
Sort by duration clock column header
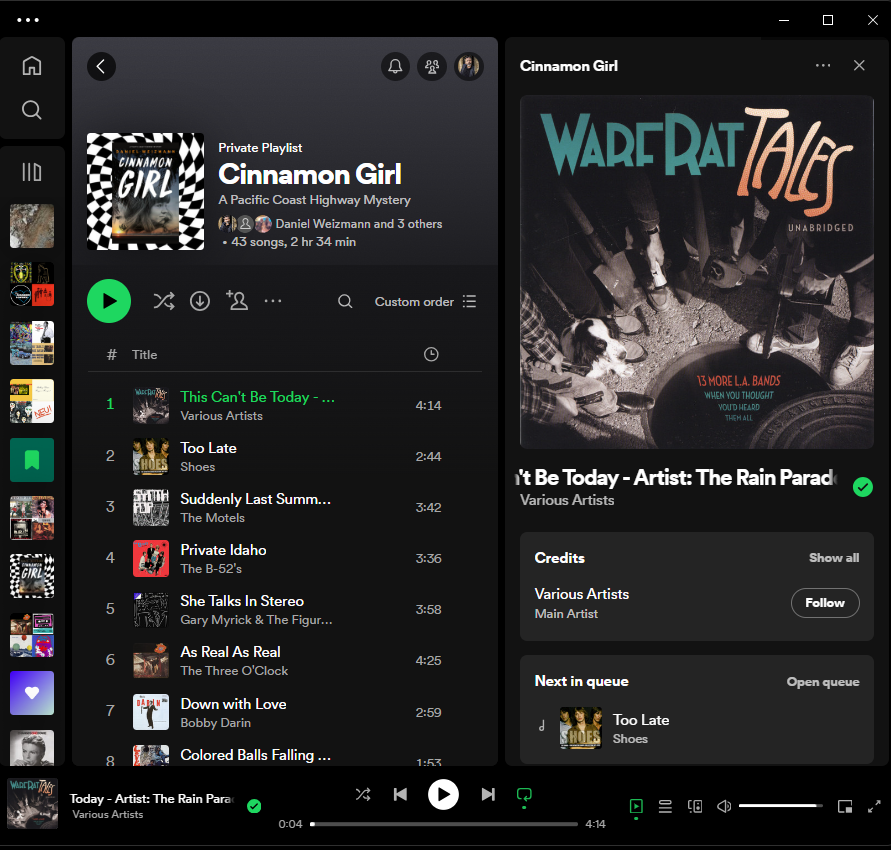click(x=431, y=355)
